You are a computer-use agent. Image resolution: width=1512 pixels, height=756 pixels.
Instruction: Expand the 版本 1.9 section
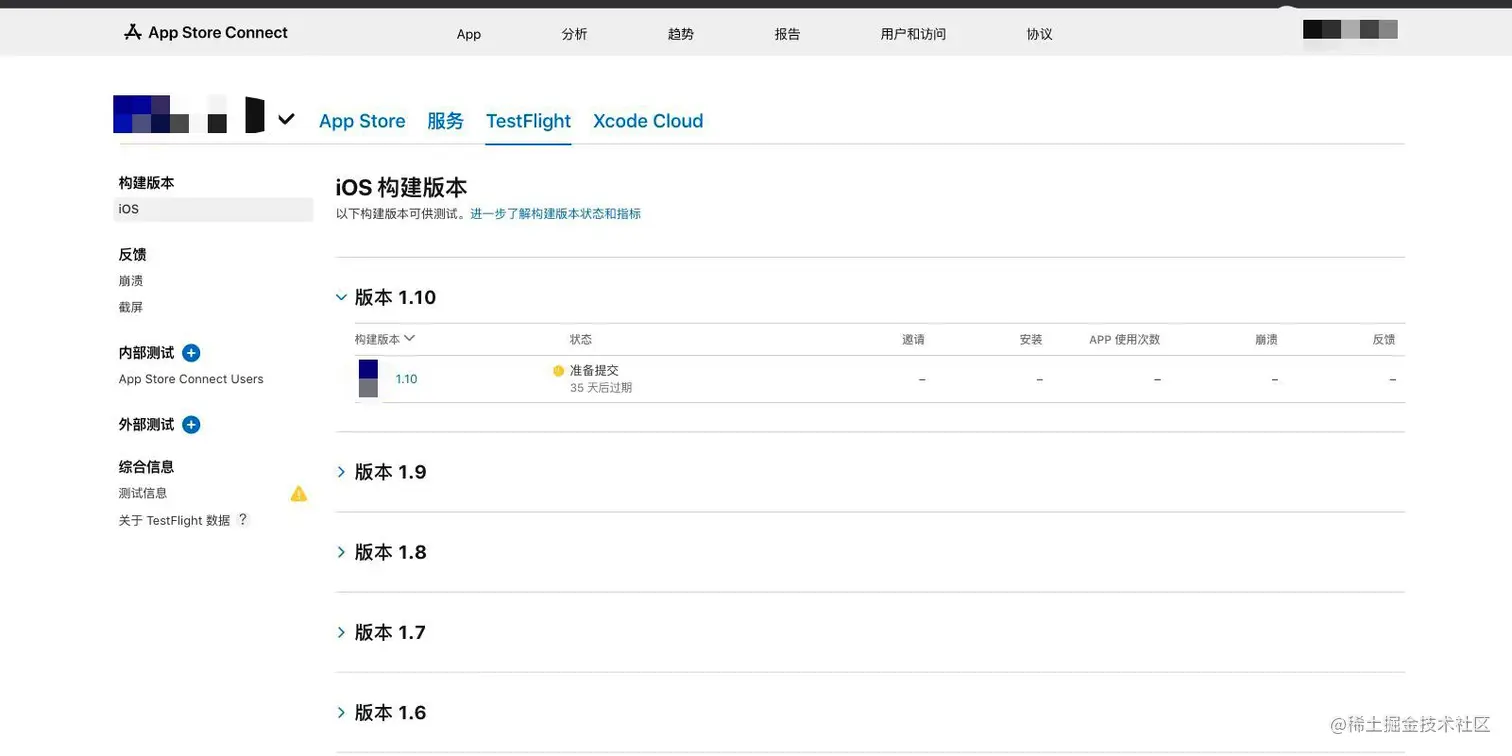tap(341, 472)
